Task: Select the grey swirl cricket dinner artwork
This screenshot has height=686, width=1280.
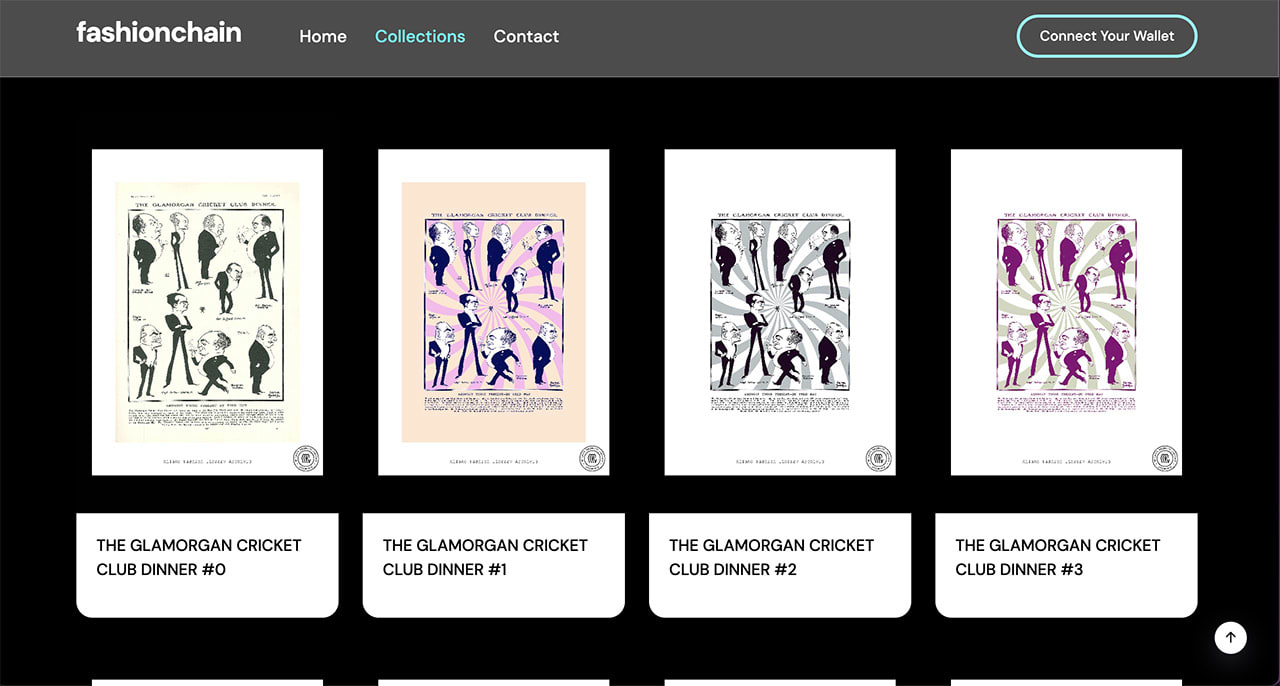Action: click(780, 311)
